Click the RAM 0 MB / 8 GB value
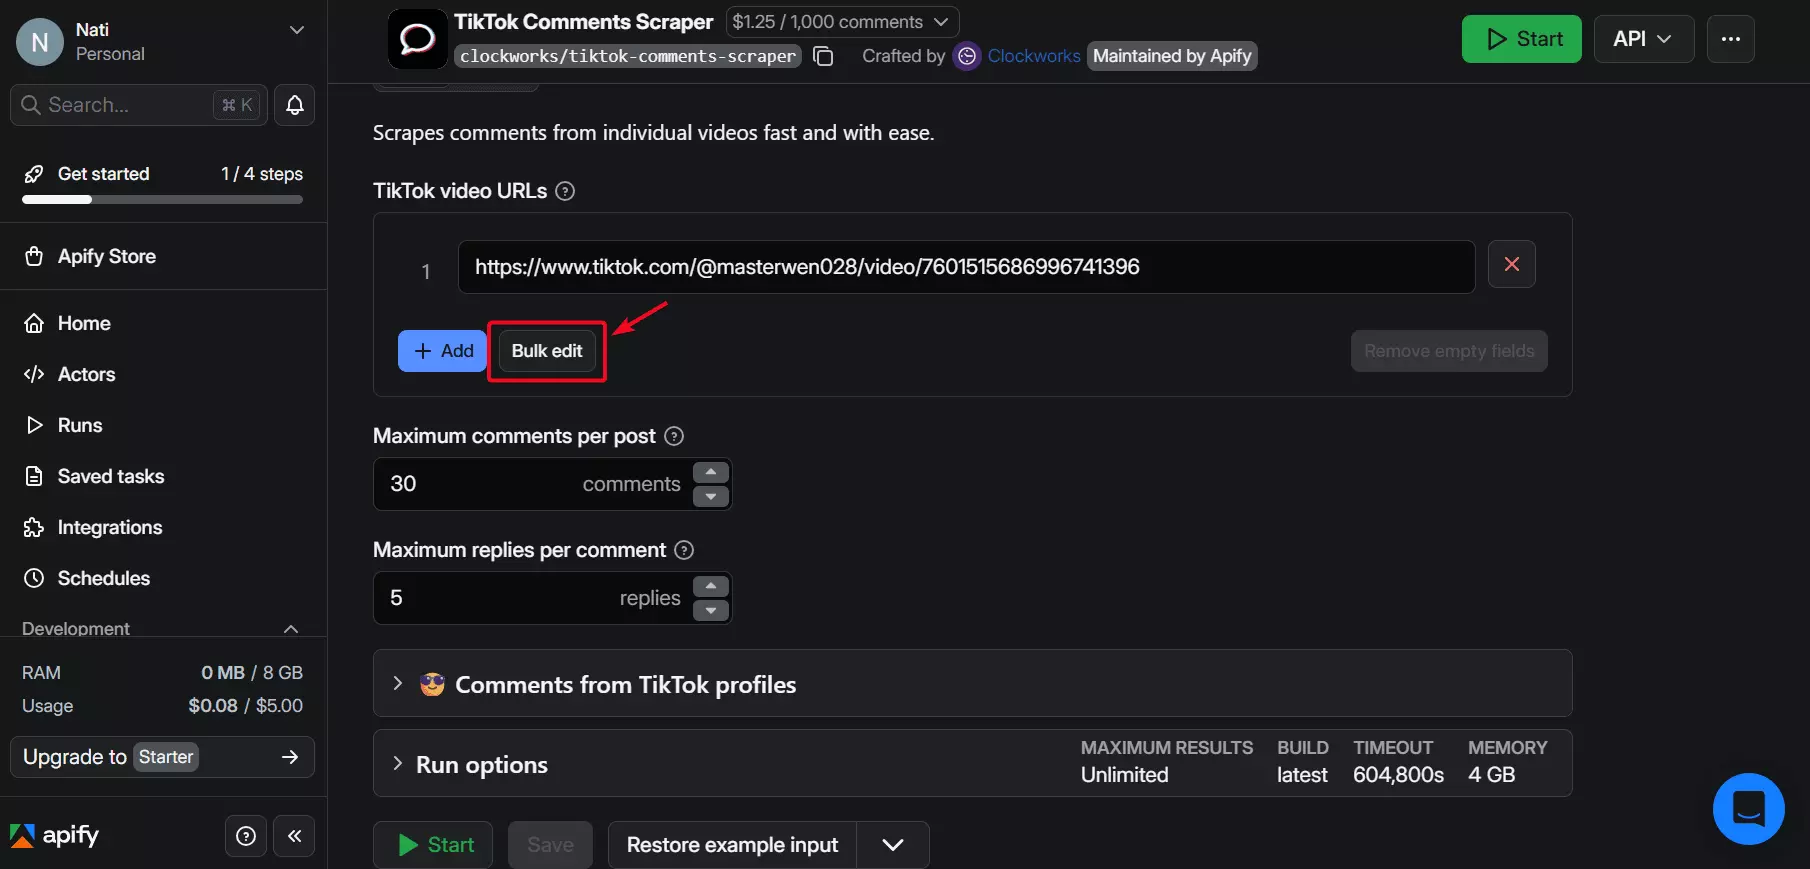Image resolution: width=1810 pixels, height=869 pixels. point(252,673)
